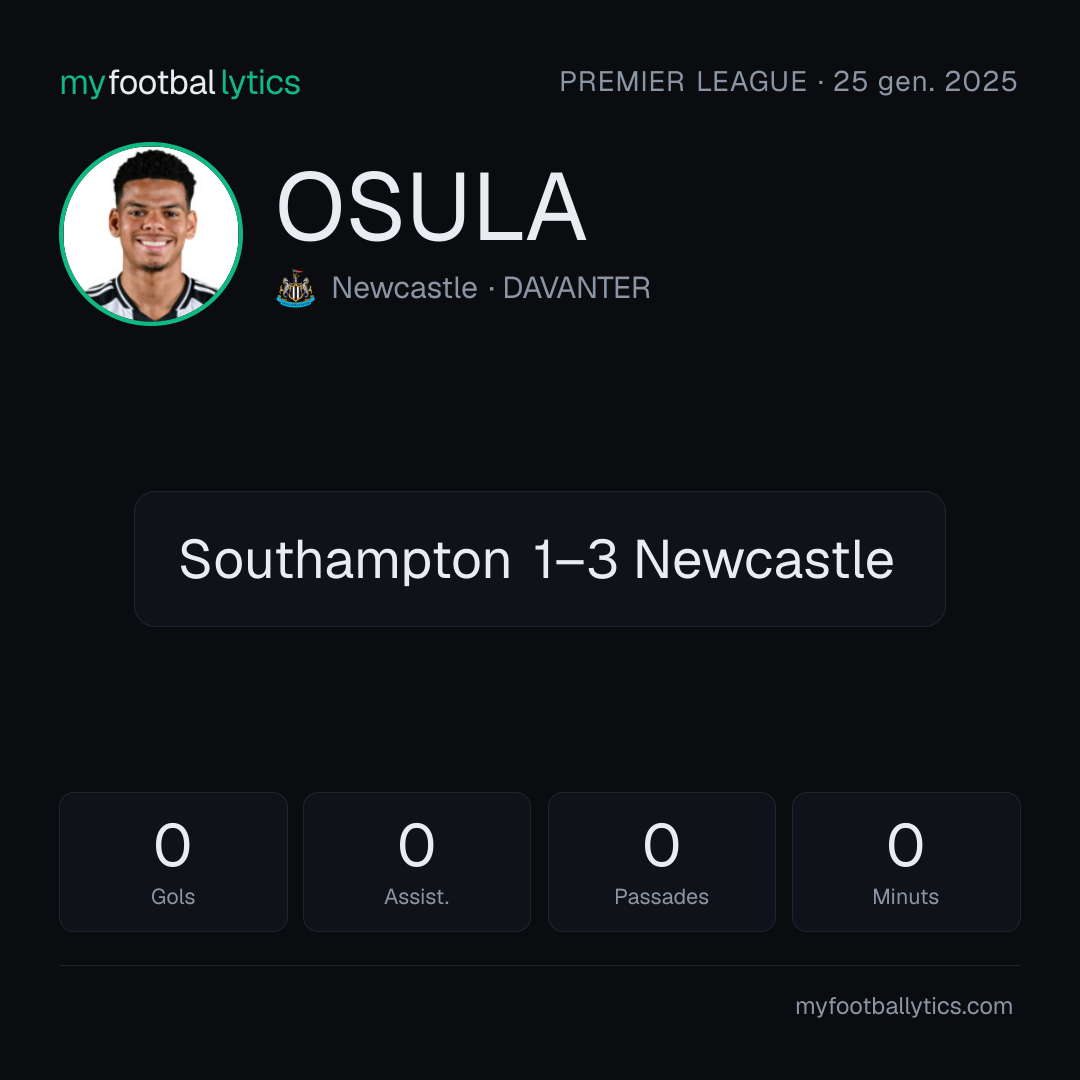Click the myfootballytics logo
Image resolution: width=1080 pixels, height=1080 pixels.
tap(180, 83)
